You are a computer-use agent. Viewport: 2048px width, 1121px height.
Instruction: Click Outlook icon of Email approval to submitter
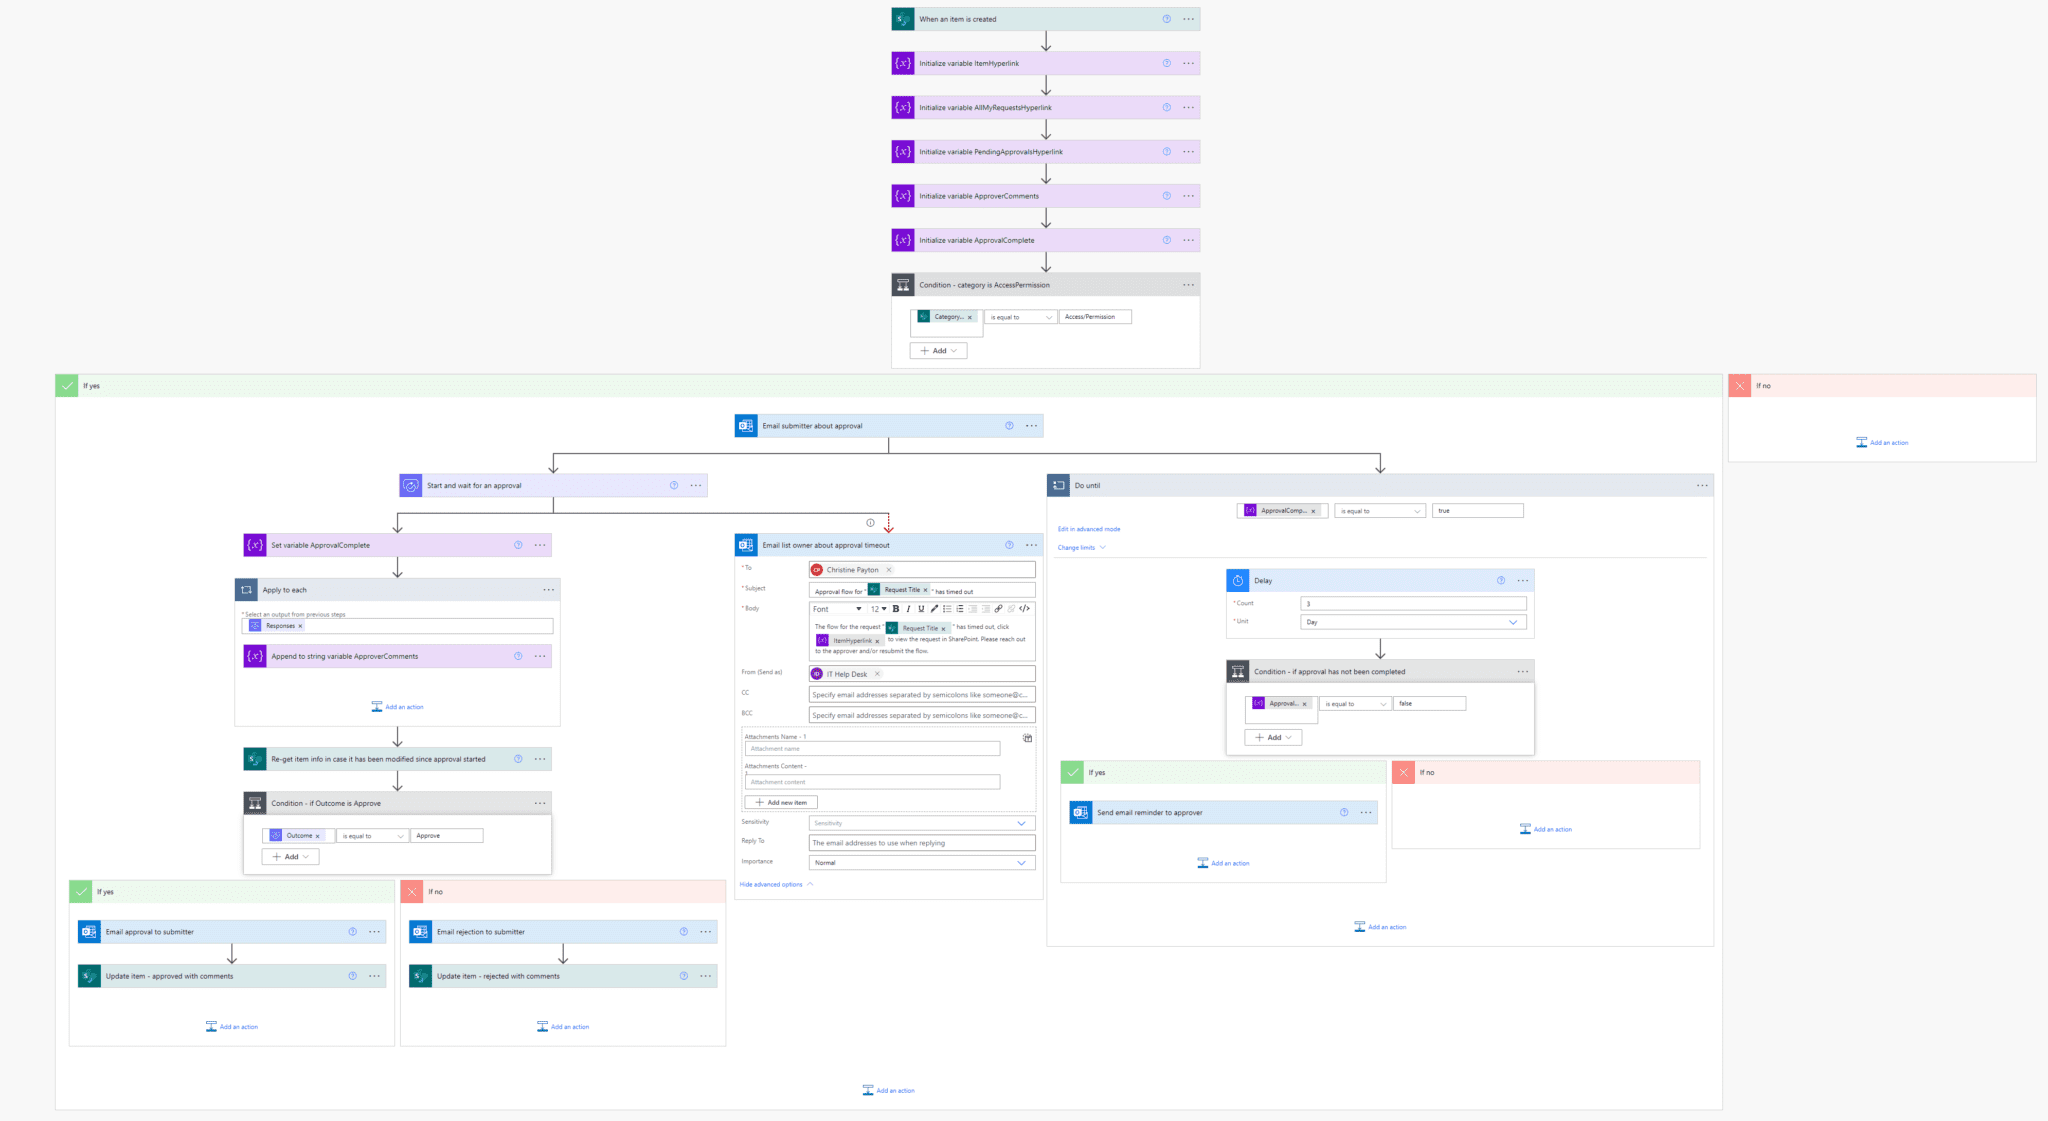point(89,932)
